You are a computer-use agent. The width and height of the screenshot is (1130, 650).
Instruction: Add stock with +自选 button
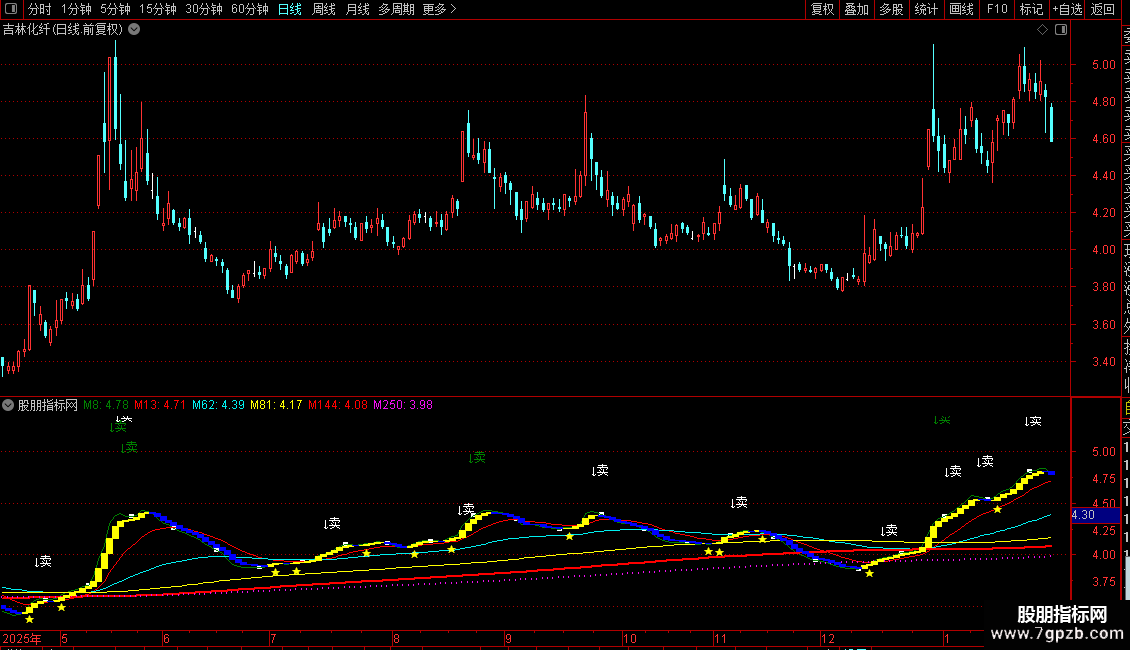[1067, 9]
